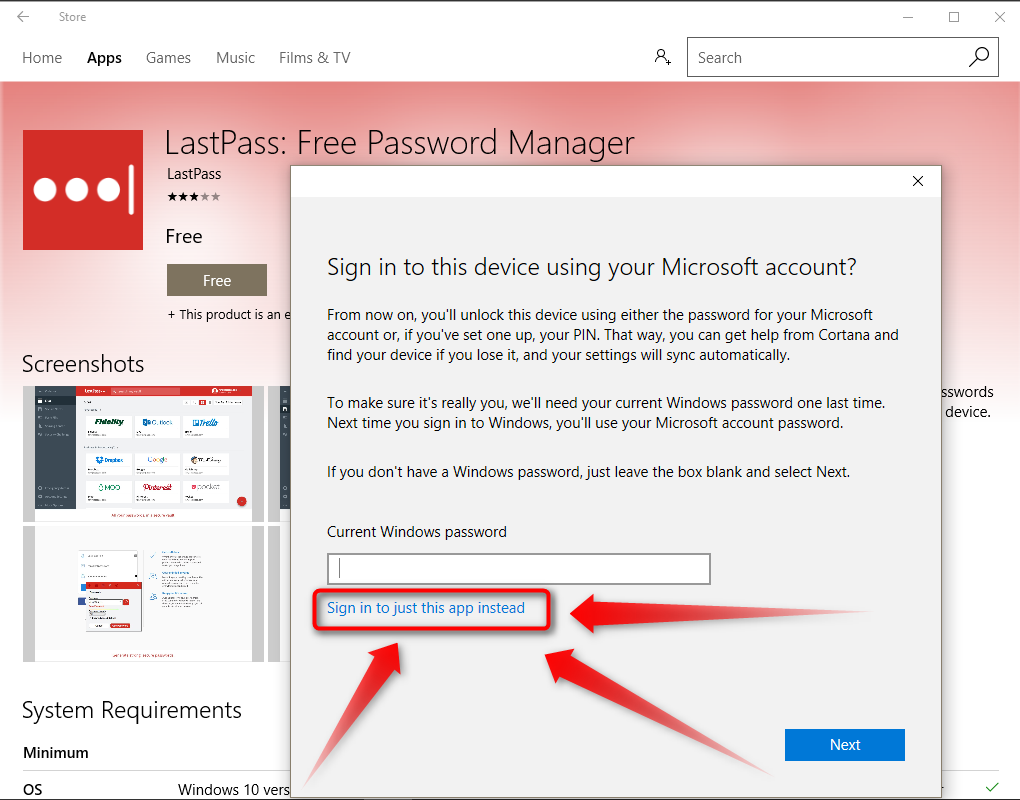Image resolution: width=1020 pixels, height=800 pixels.
Task: Focus the Current Windows password field
Action: pyautogui.click(x=518, y=569)
